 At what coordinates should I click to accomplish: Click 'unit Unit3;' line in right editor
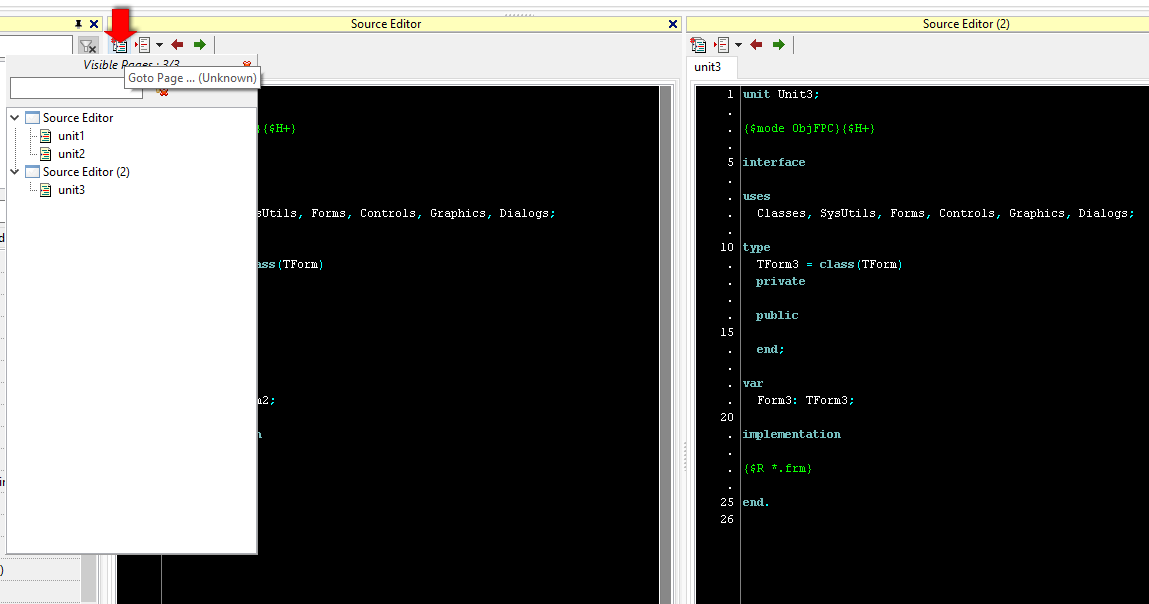(780, 94)
